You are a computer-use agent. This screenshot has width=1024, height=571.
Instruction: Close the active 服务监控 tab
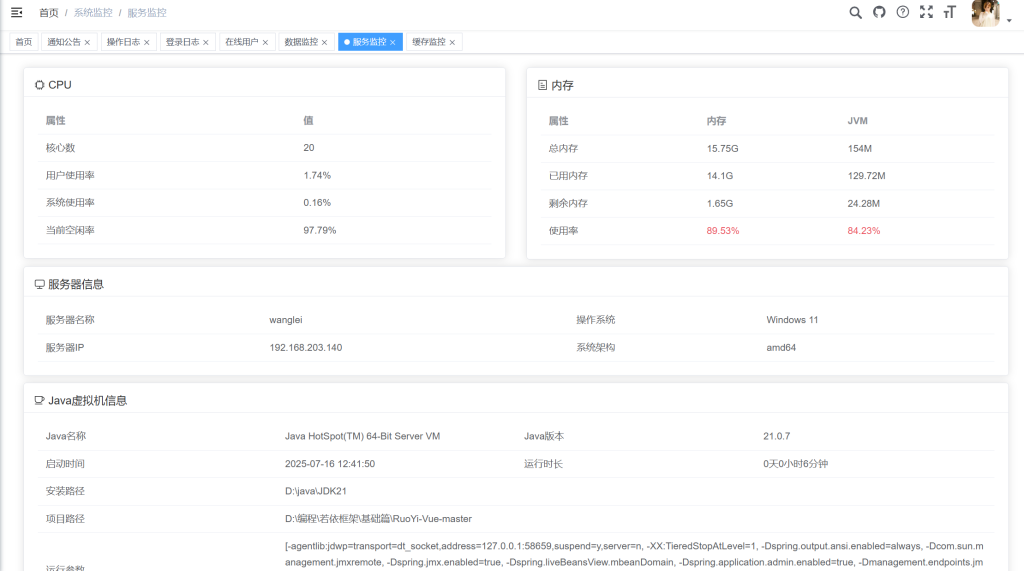[393, 43]
